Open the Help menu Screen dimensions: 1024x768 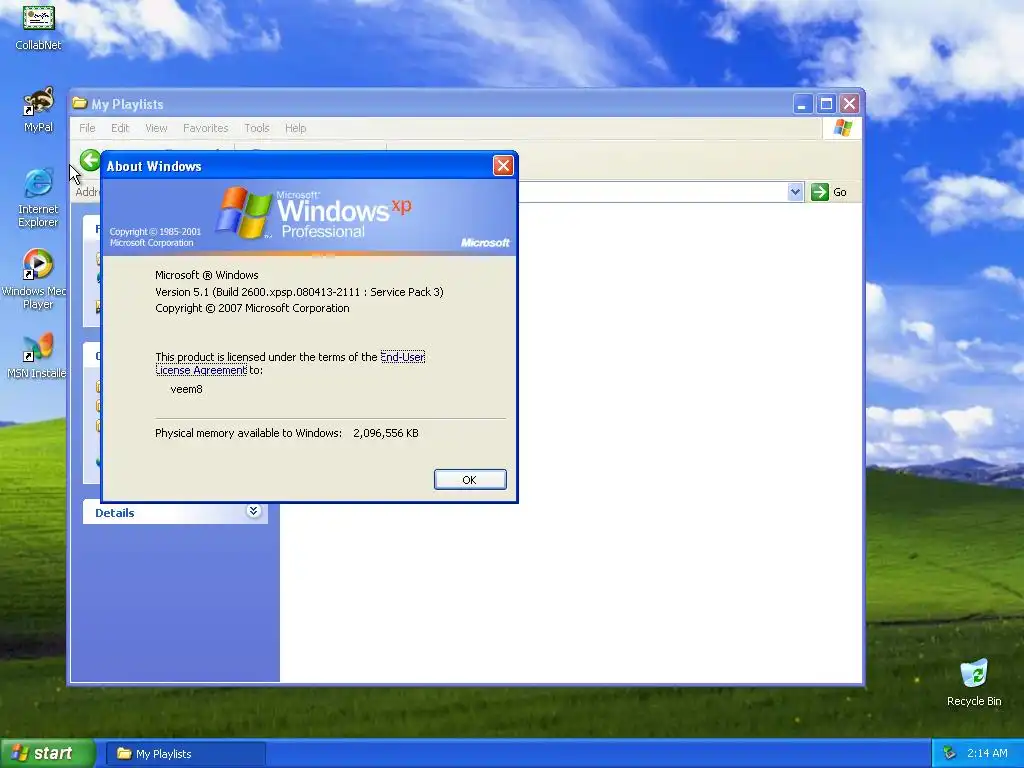(x=295, y=128)
